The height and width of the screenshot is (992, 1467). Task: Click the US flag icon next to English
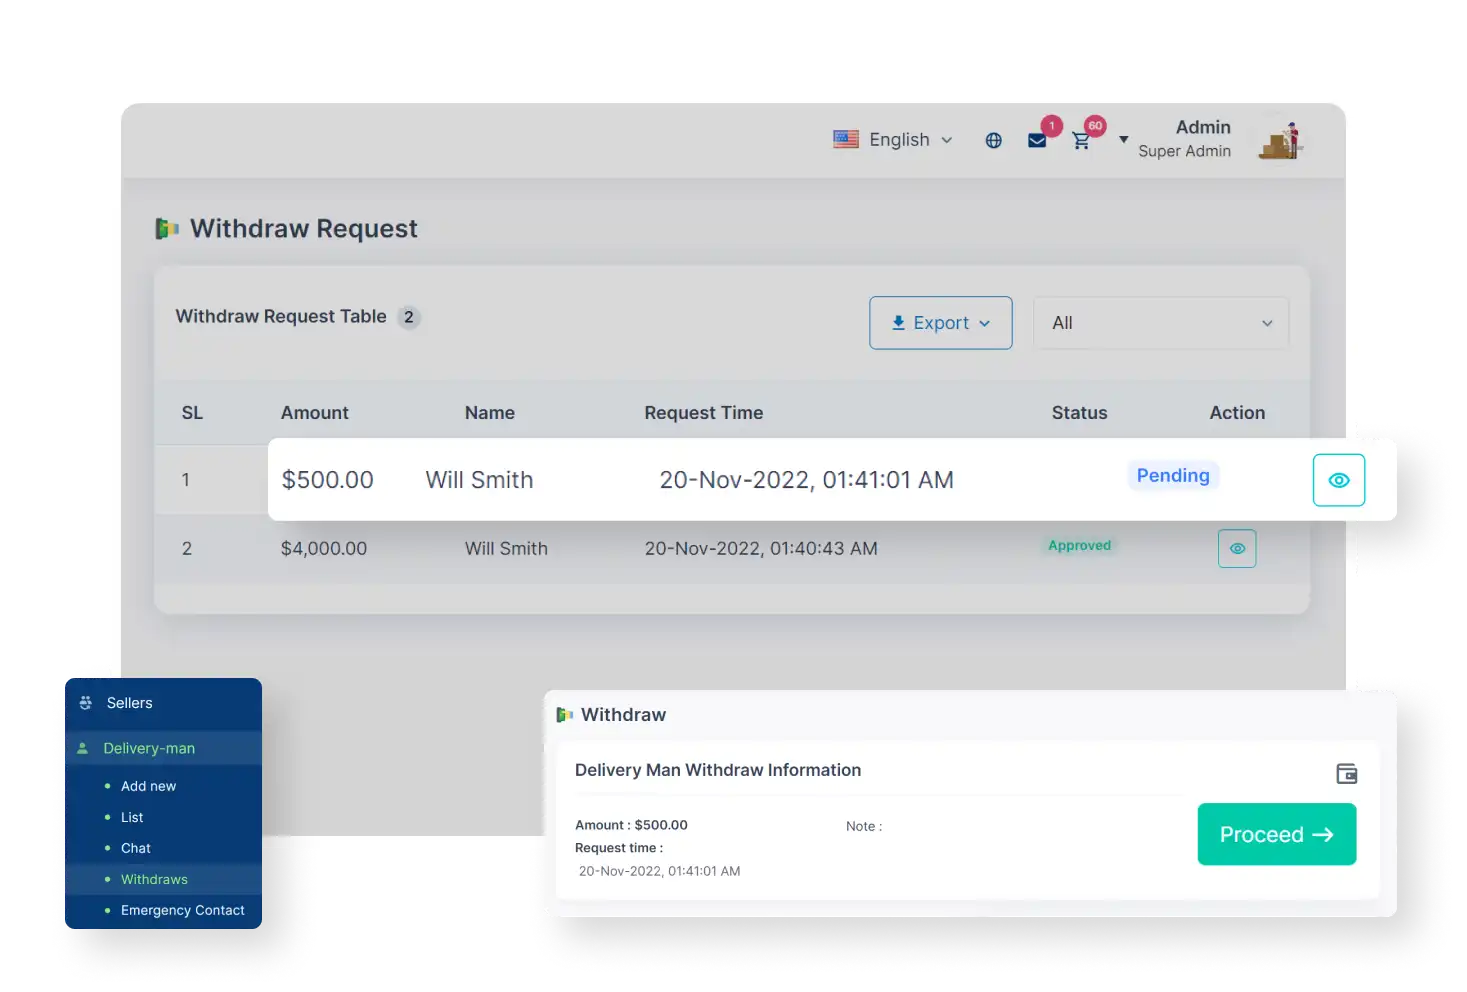tap(846, 139)
